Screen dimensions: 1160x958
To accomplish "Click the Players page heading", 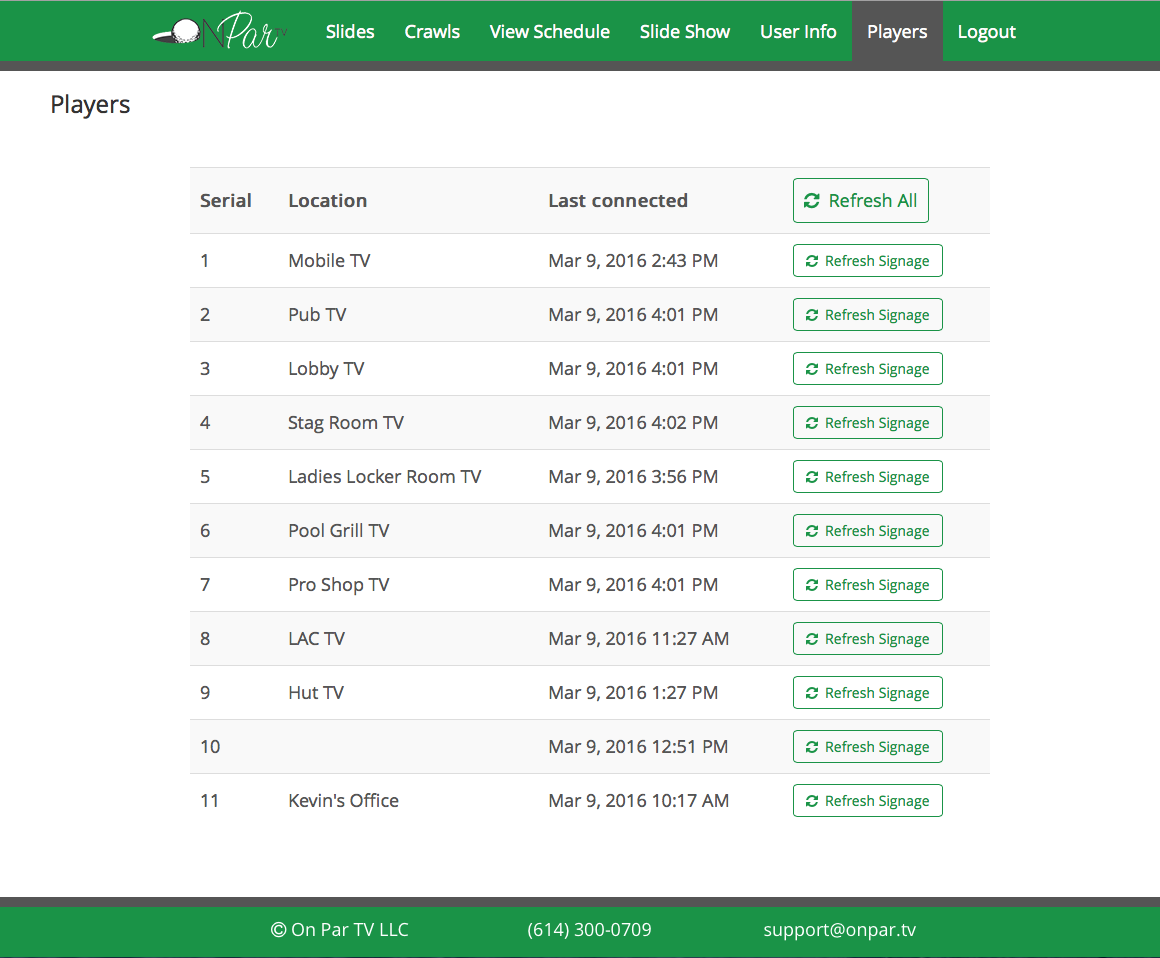I will click(90, 105).
